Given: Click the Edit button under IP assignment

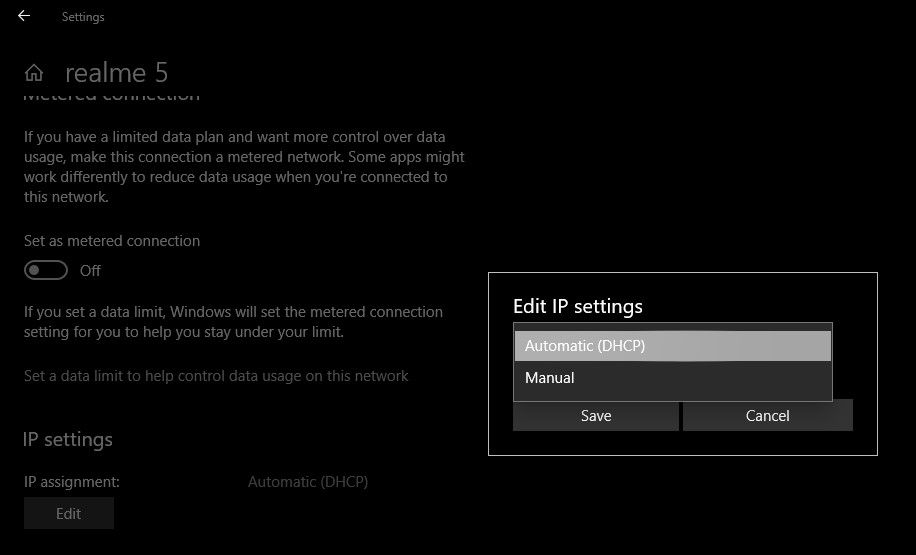Looking at the screenshot, I should [68, 514].
